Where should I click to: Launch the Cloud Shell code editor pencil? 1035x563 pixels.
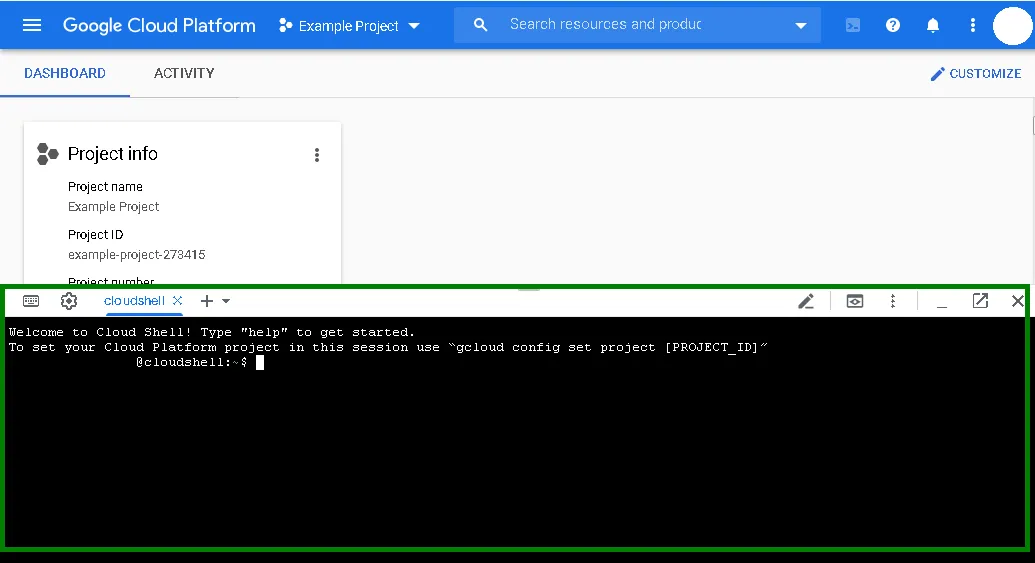(x=806, y=301)
